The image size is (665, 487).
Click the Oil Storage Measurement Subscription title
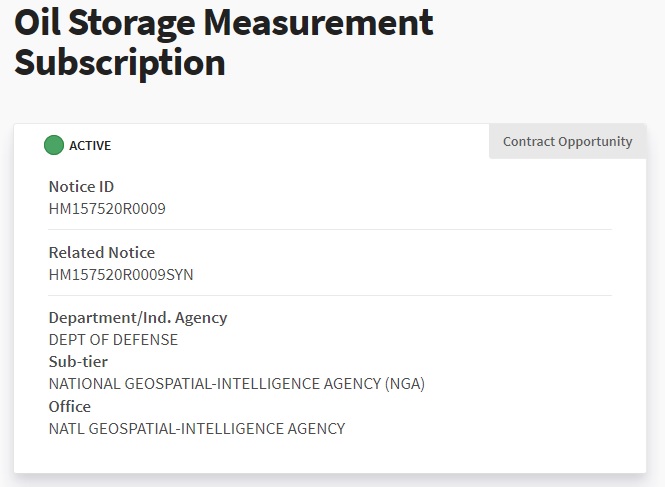coord(224,42)
